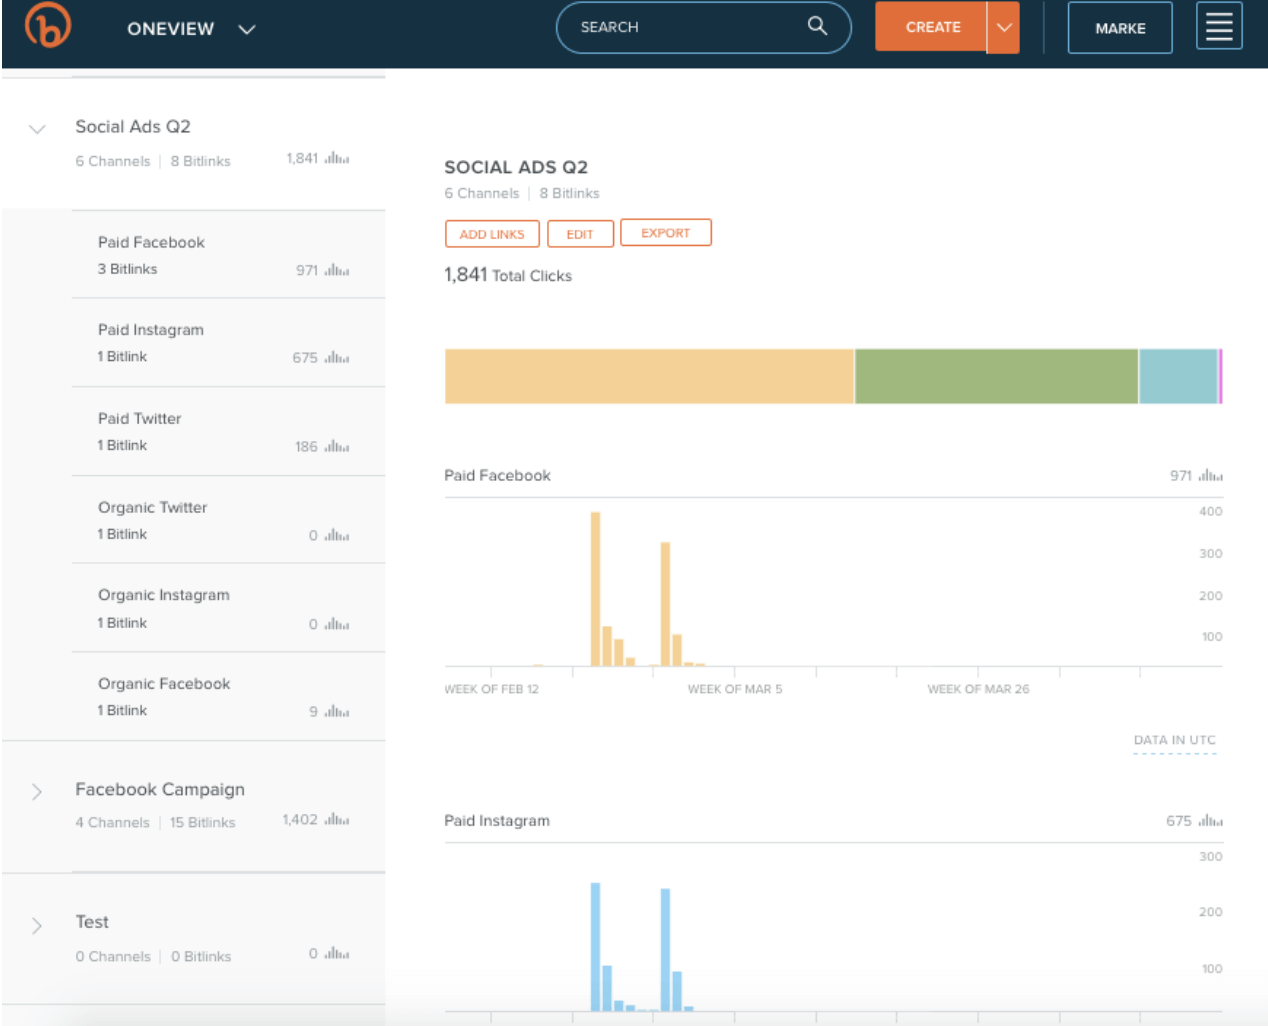Click the ADD LINKS button
This screenshot has height=1026, width=1268.
491,233
